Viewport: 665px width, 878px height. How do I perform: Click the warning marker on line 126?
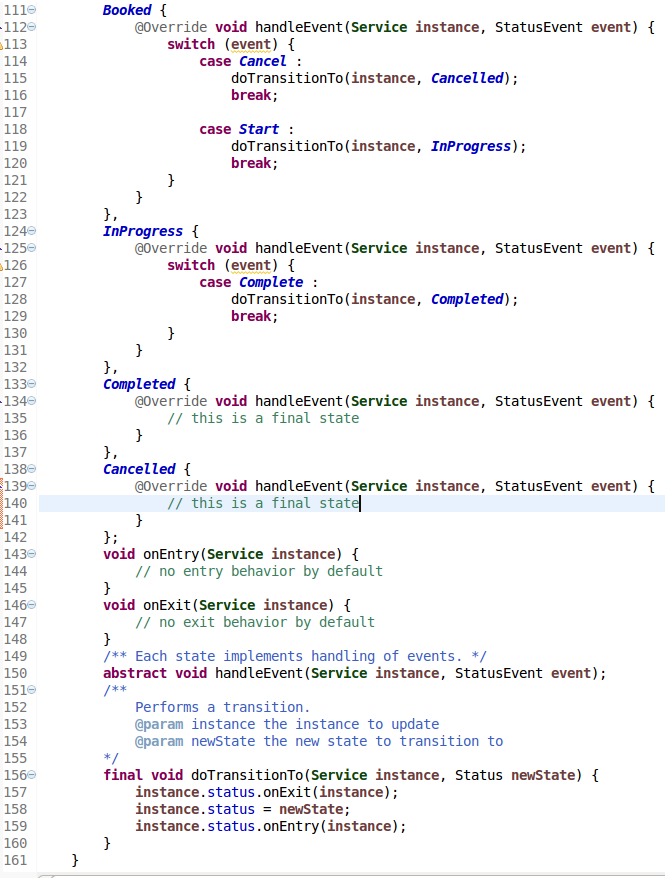(x=2, y=265)
